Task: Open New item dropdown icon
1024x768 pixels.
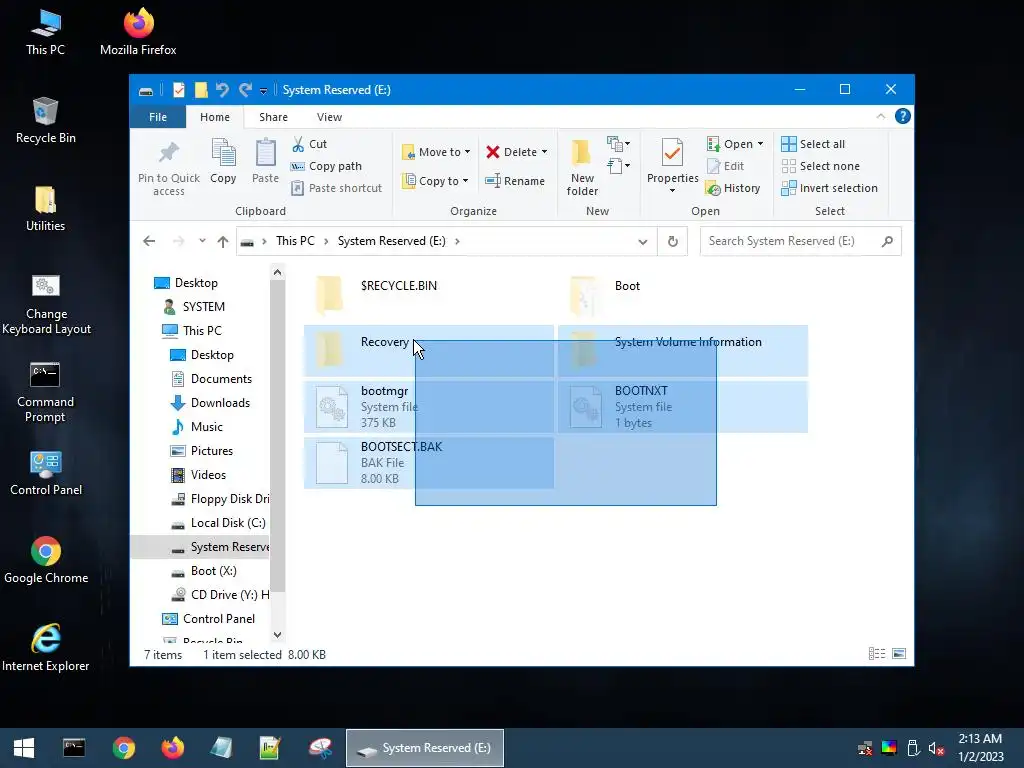Action: tap(618, 143)
